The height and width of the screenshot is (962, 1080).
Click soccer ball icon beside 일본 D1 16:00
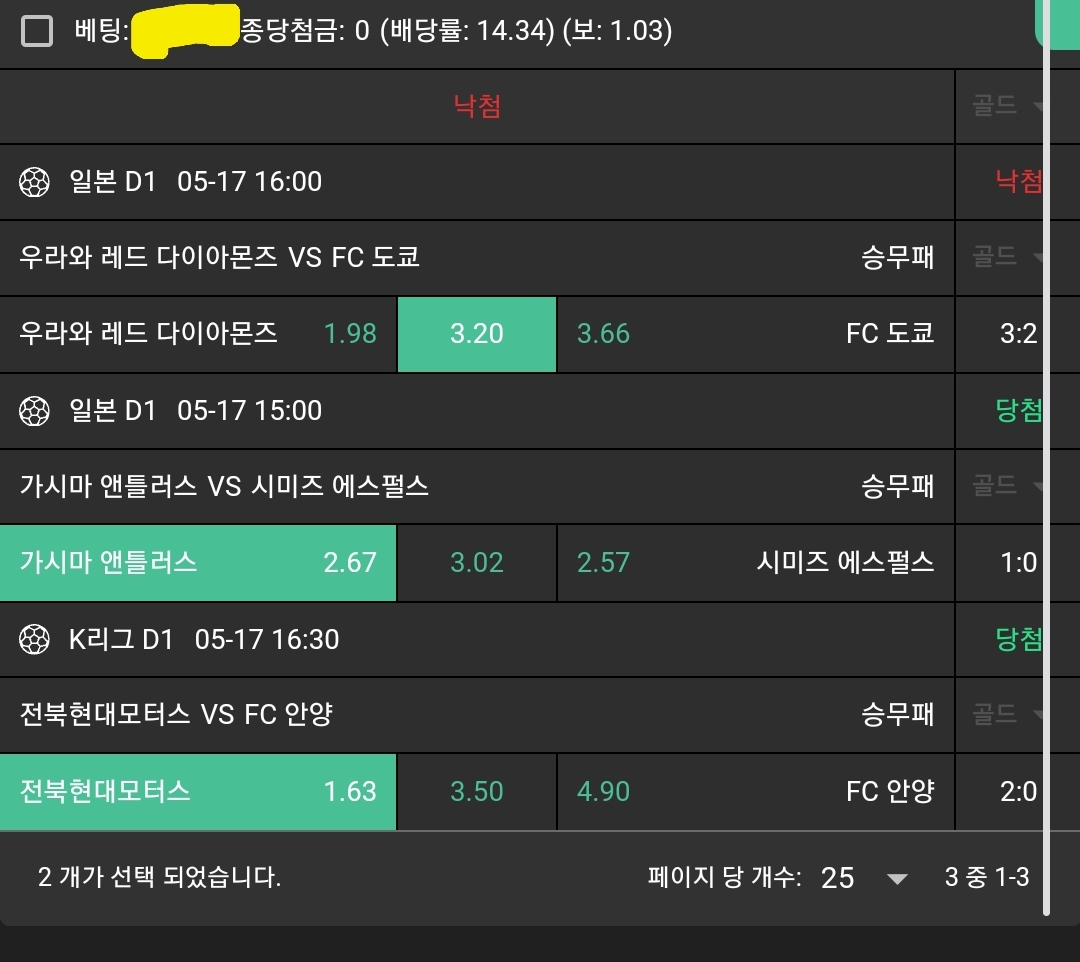click(35, 182)
